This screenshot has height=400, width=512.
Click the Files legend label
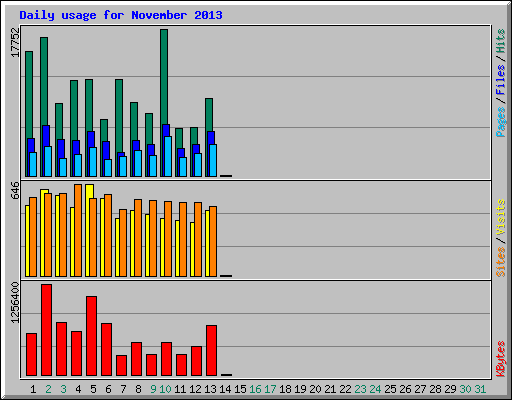501,80
